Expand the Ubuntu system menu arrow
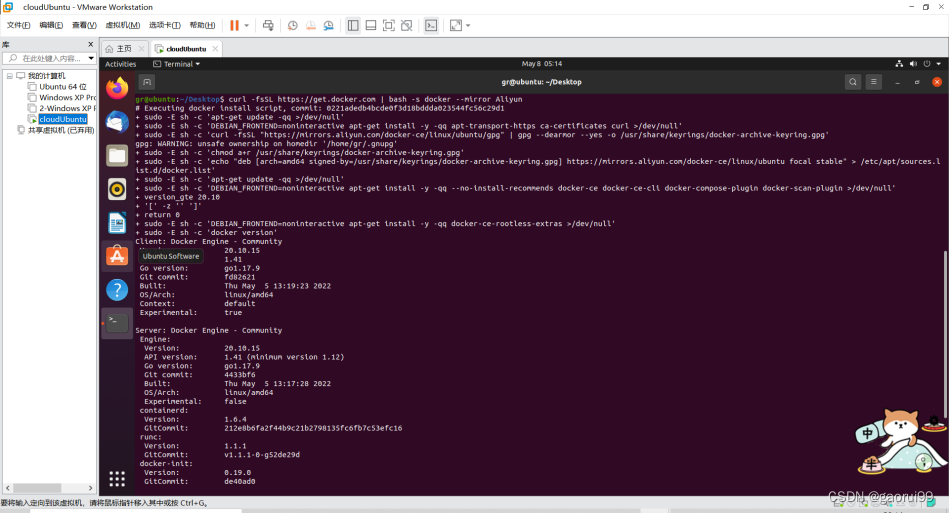The width and height of the screenshot is (949, 514). point(939,64)
